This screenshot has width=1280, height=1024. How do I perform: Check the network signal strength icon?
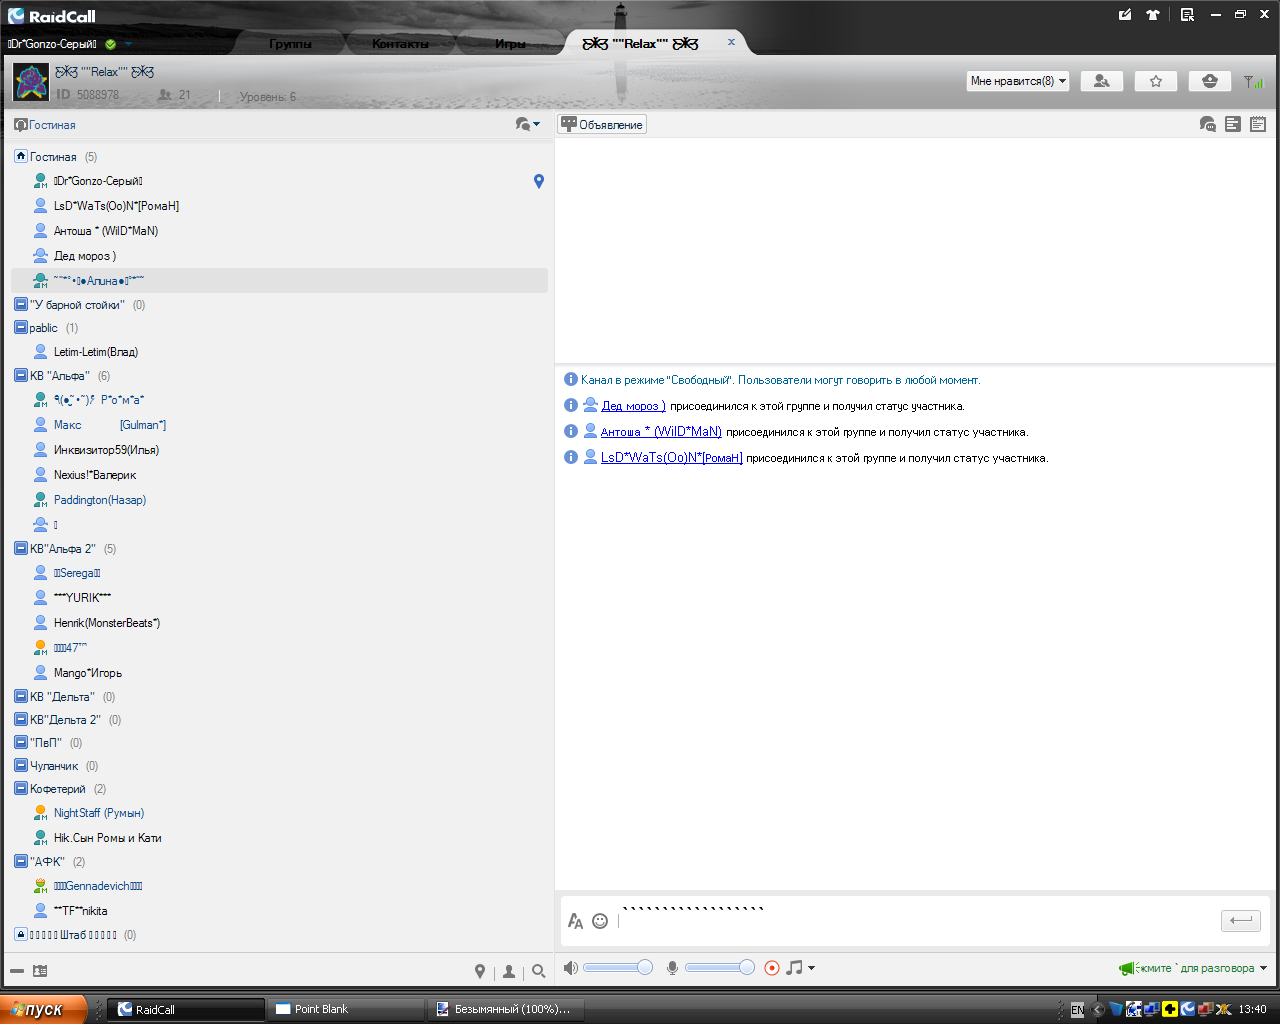click(1253, 82)
